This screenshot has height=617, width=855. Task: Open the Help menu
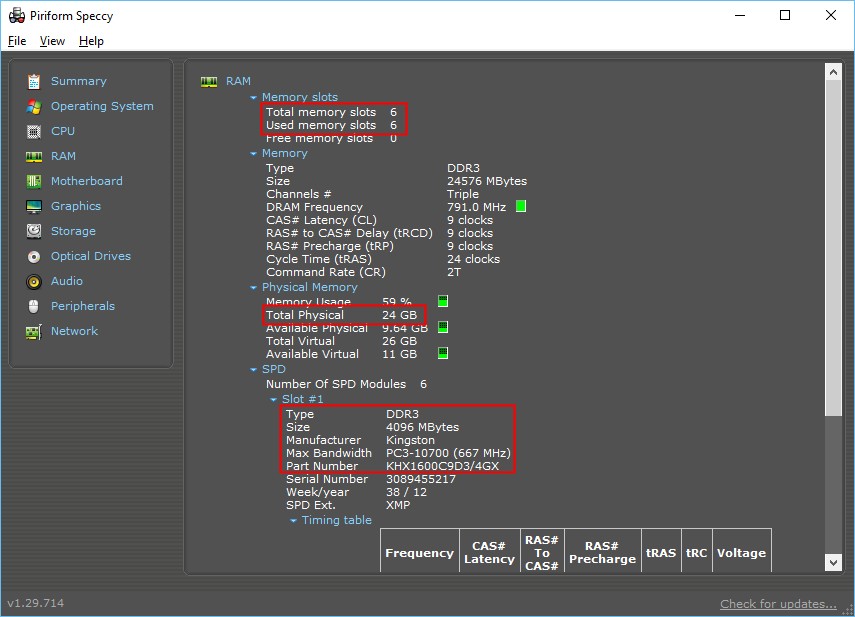click(91, 41)
